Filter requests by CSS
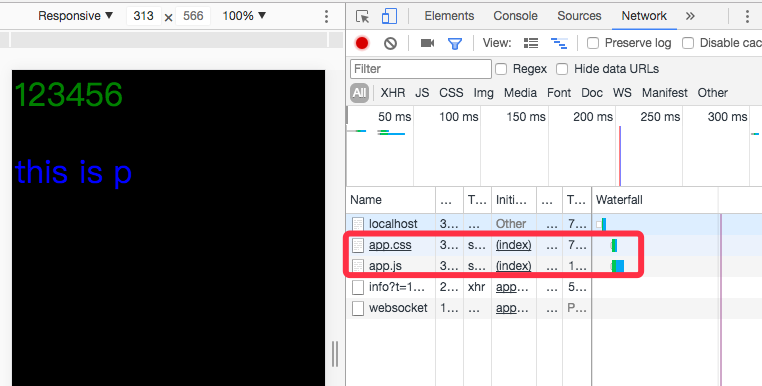This screenshot has width=762, height=386. 451,93
